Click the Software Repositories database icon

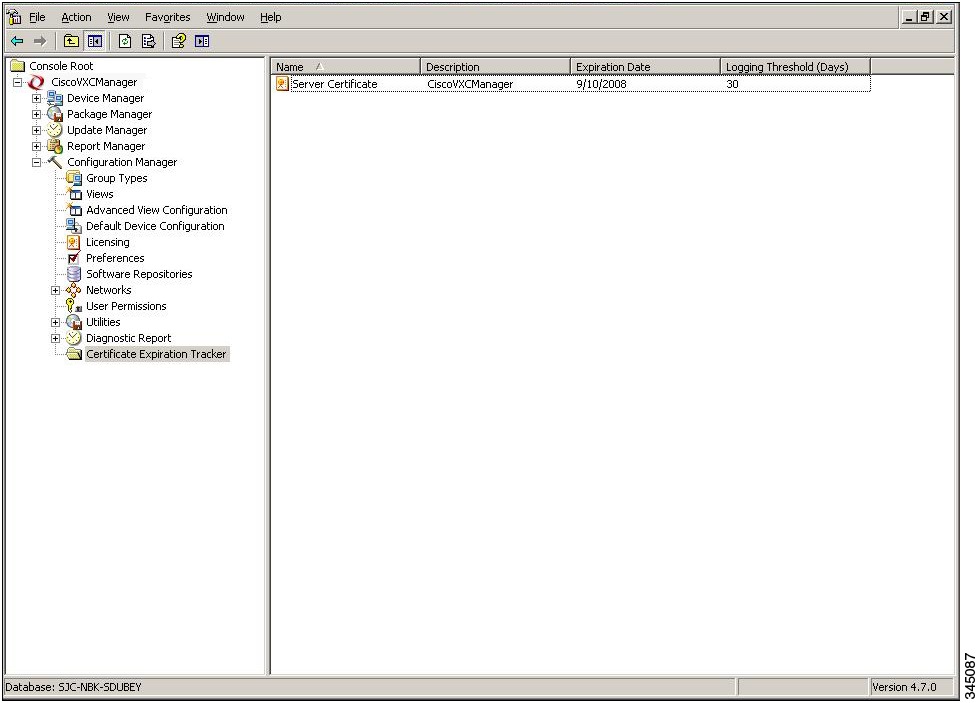point(74,274)
